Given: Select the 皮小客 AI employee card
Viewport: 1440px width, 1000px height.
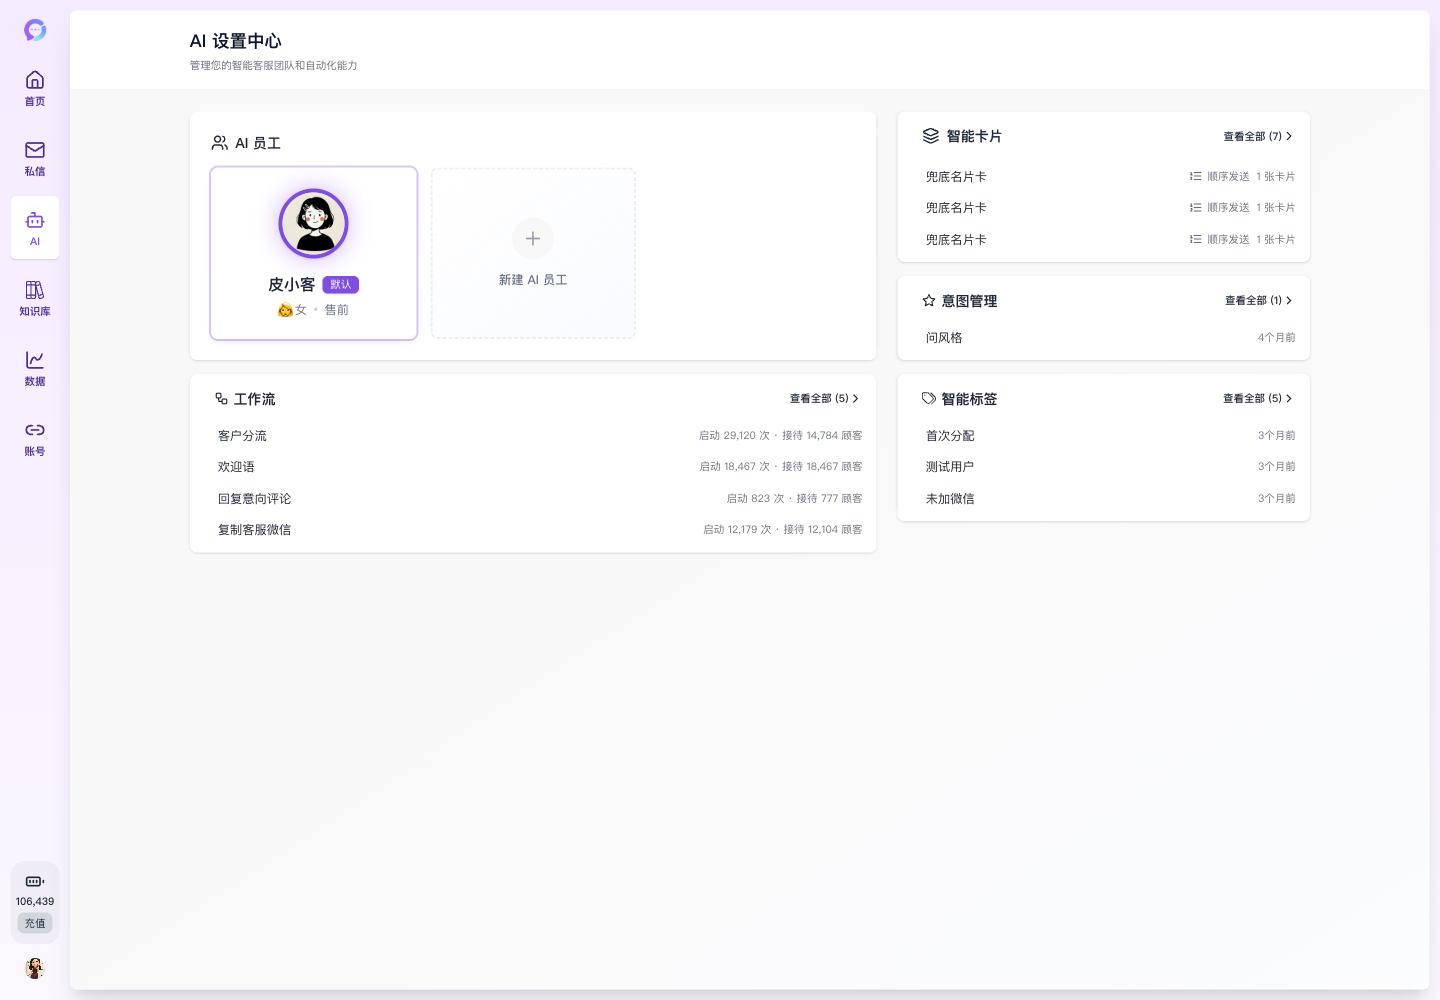Looking at the screenshot, I should pos(313,253).
